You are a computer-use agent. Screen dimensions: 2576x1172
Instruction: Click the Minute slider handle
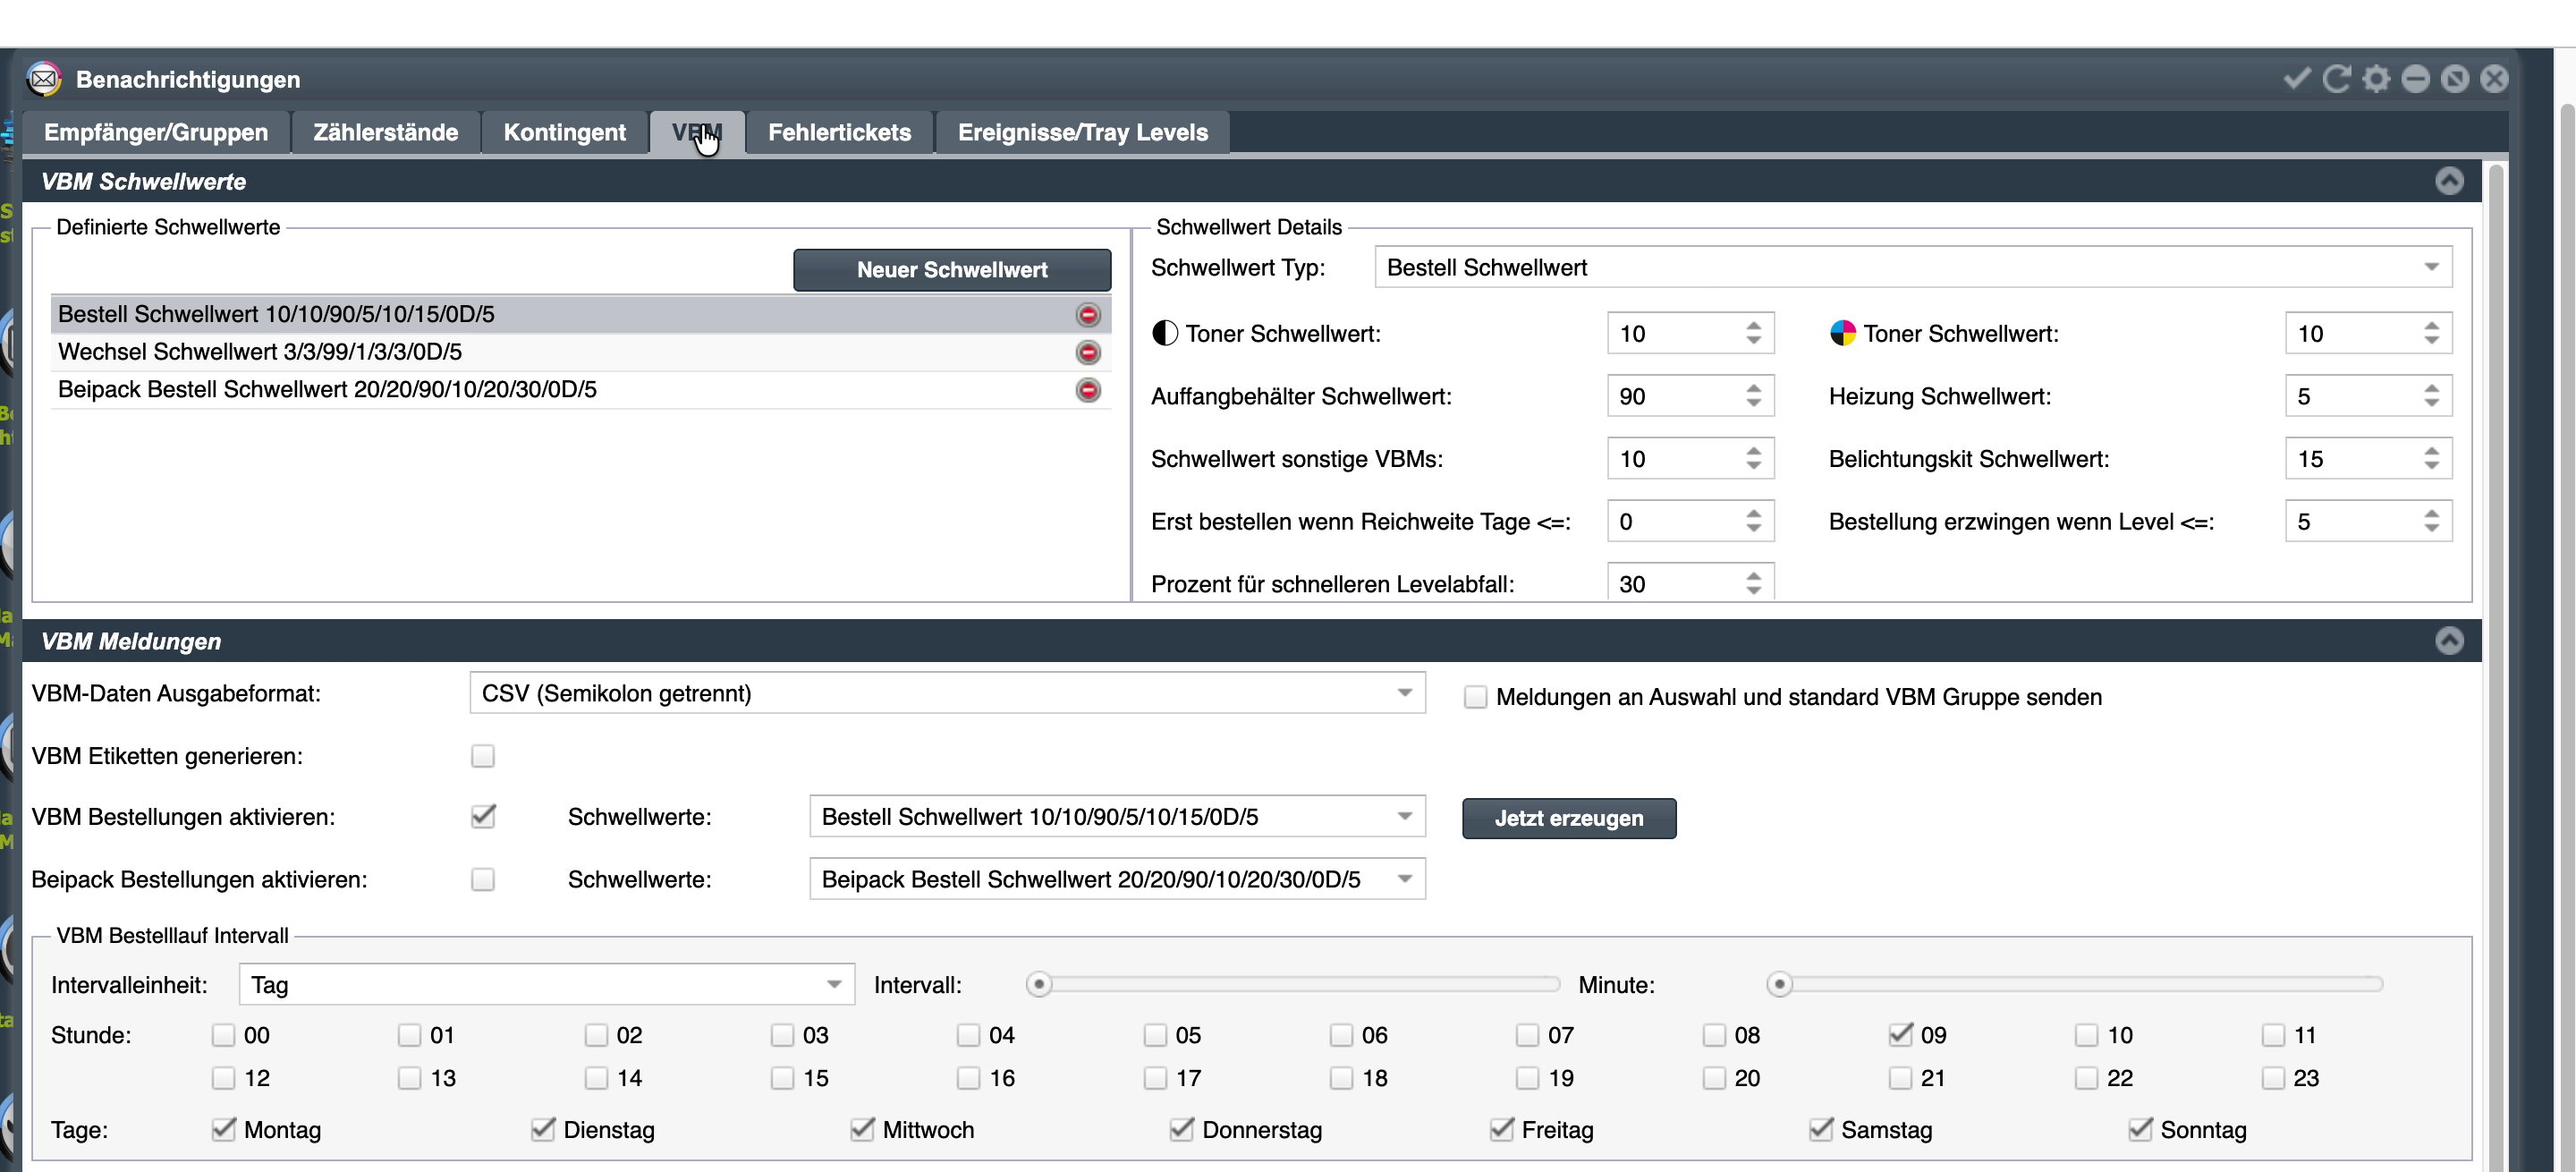(x=1779, y=984)
